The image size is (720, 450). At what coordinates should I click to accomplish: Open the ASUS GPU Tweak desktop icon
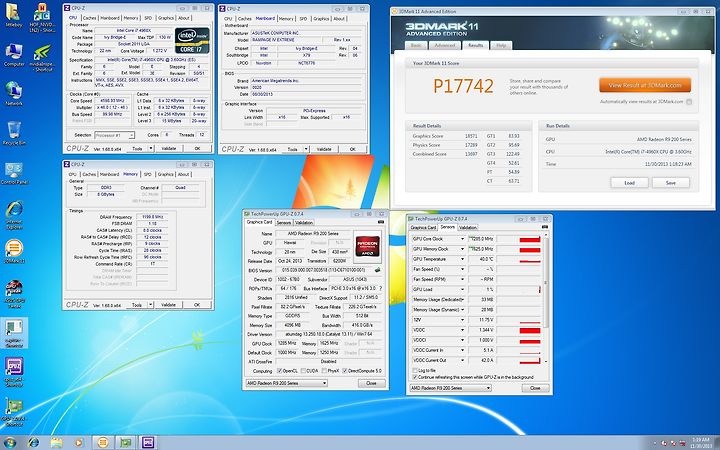pos(14,294)
